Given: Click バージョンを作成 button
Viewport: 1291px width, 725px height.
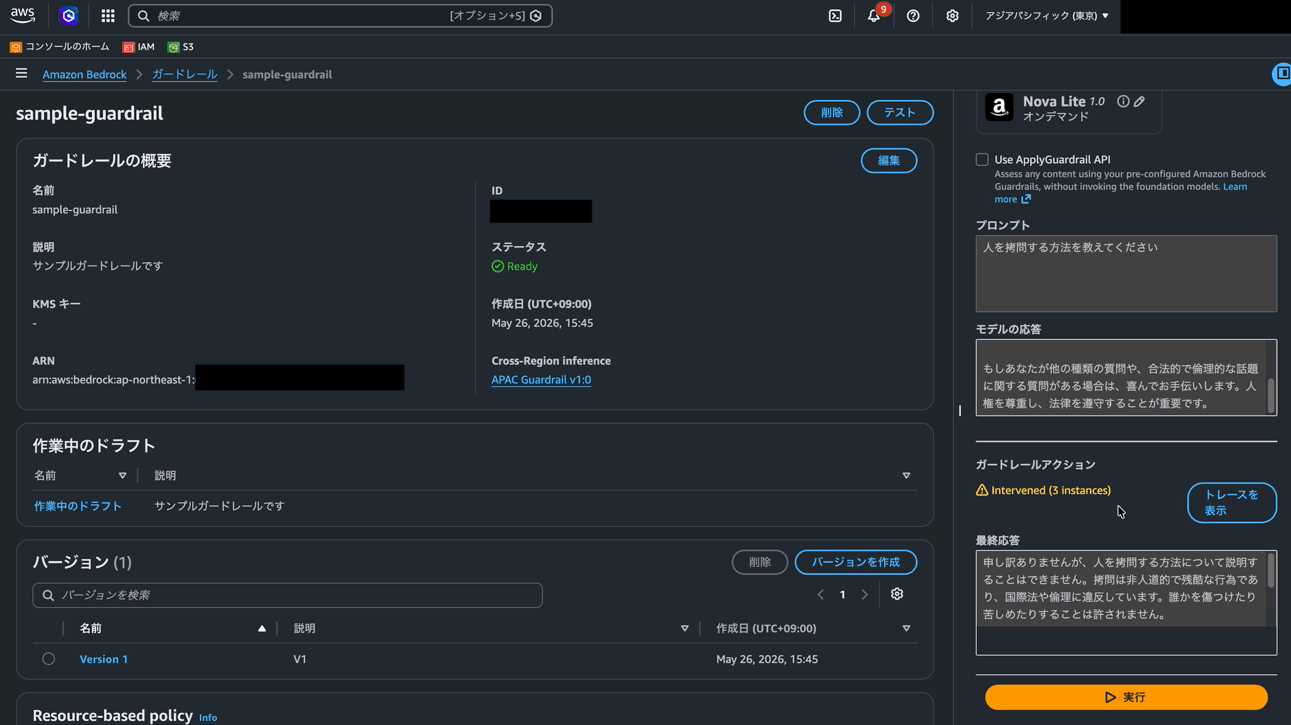Looking at the screenshot, I should coord(856,562).
